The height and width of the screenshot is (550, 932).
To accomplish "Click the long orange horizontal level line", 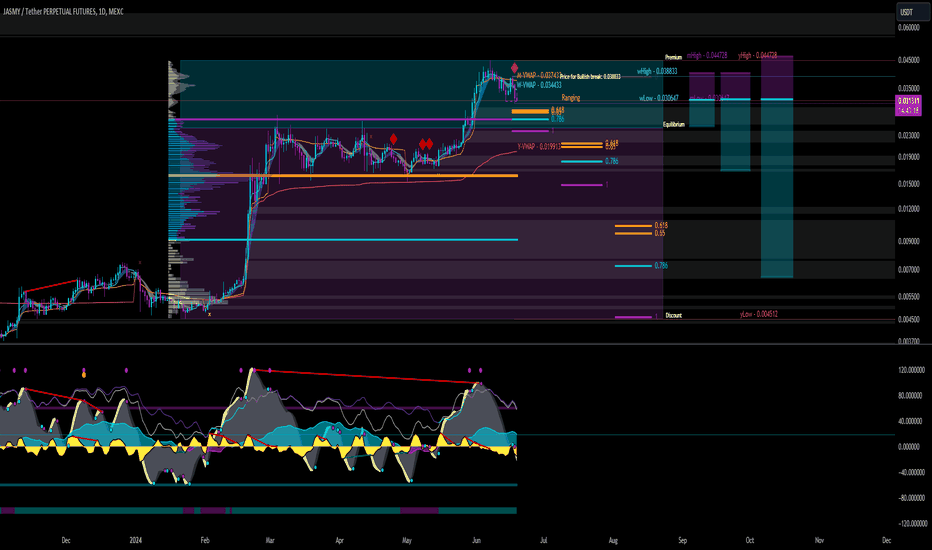I will point(343,175).
